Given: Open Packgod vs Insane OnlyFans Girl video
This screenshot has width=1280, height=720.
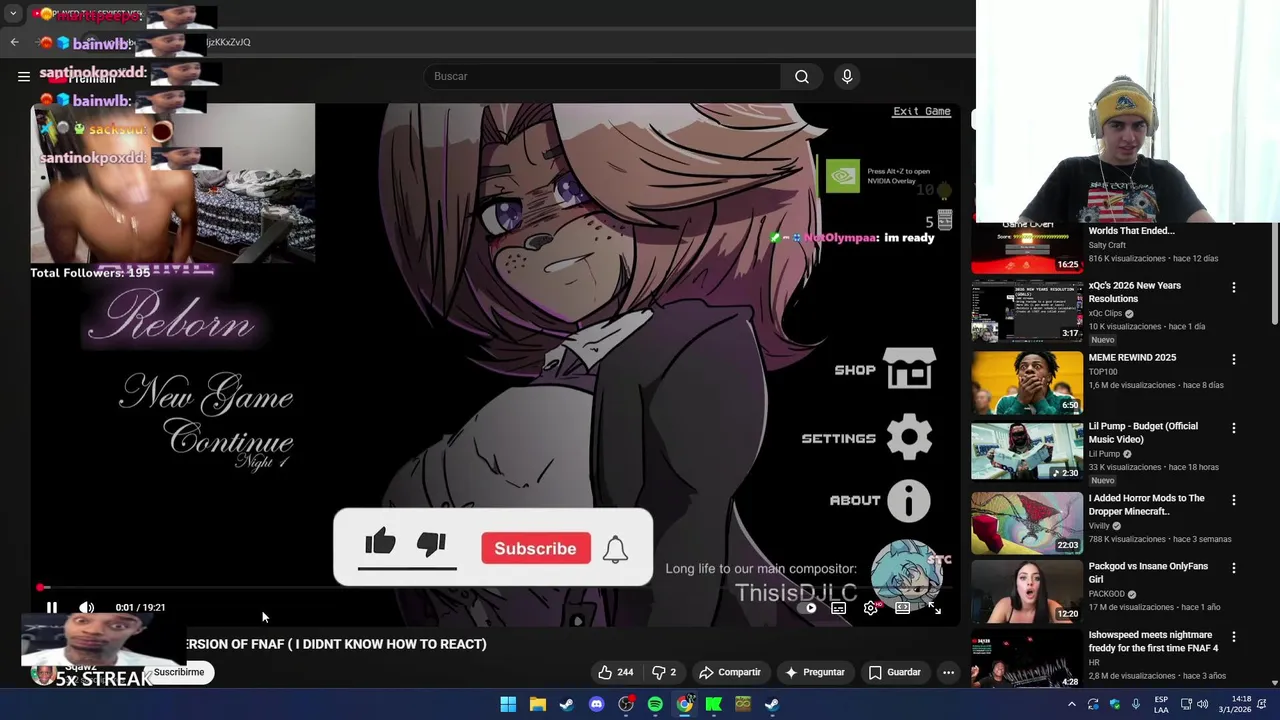Looking at the screenshot, I should 1148,573.
